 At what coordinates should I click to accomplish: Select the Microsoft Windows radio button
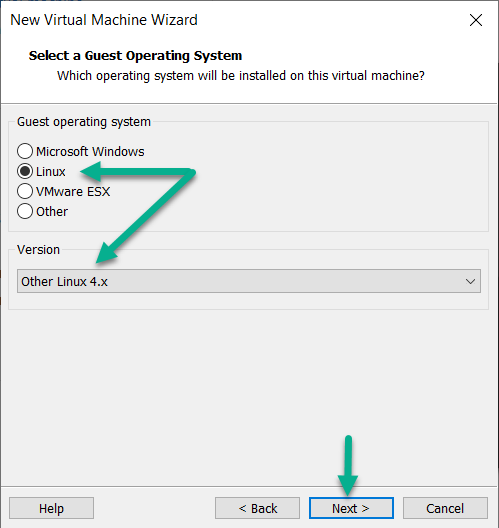point(25,151)
